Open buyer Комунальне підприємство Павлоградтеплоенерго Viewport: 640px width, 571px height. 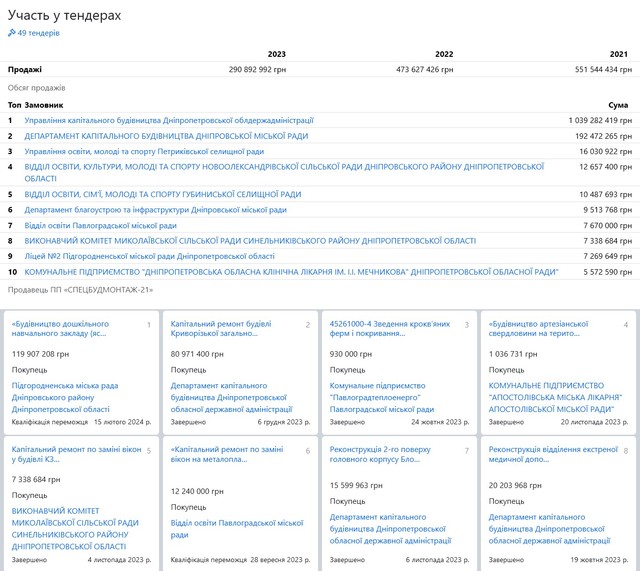(382, 397)
